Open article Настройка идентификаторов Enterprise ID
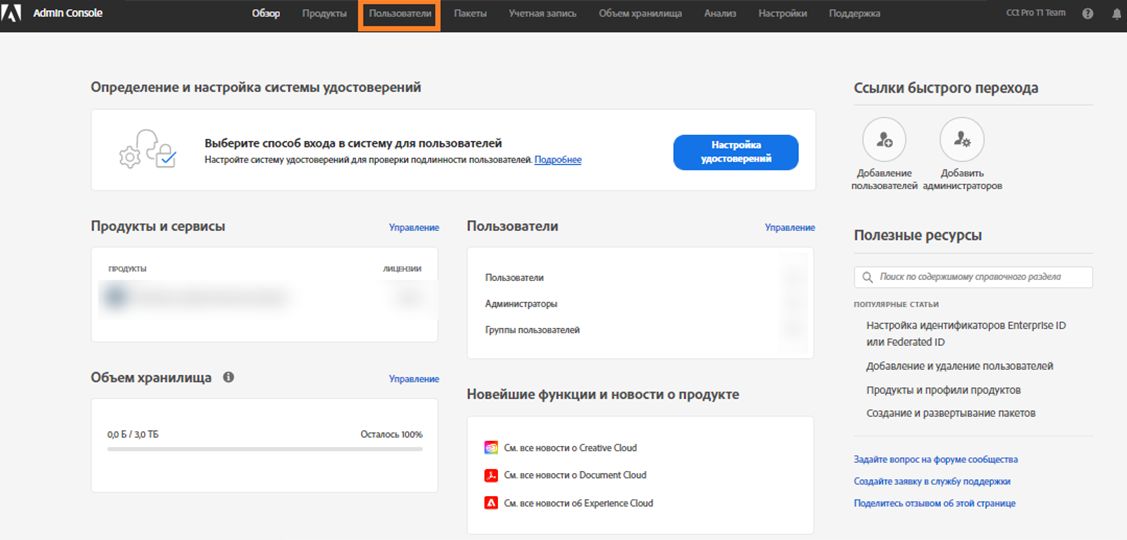 (x=966, y=334)
